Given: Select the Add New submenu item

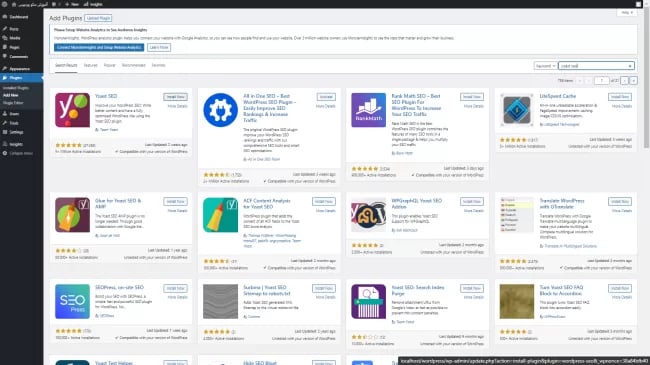Looking at the screenshot, I should [x=11, y=95].
